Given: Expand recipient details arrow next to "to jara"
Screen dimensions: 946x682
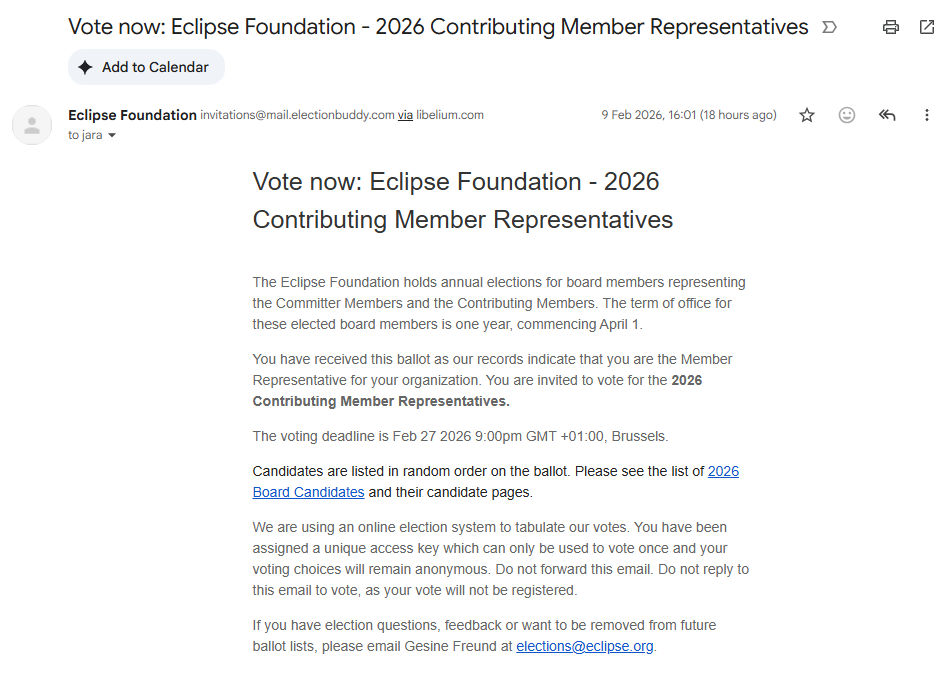Looking at the screenshot, I should point(112,136).
